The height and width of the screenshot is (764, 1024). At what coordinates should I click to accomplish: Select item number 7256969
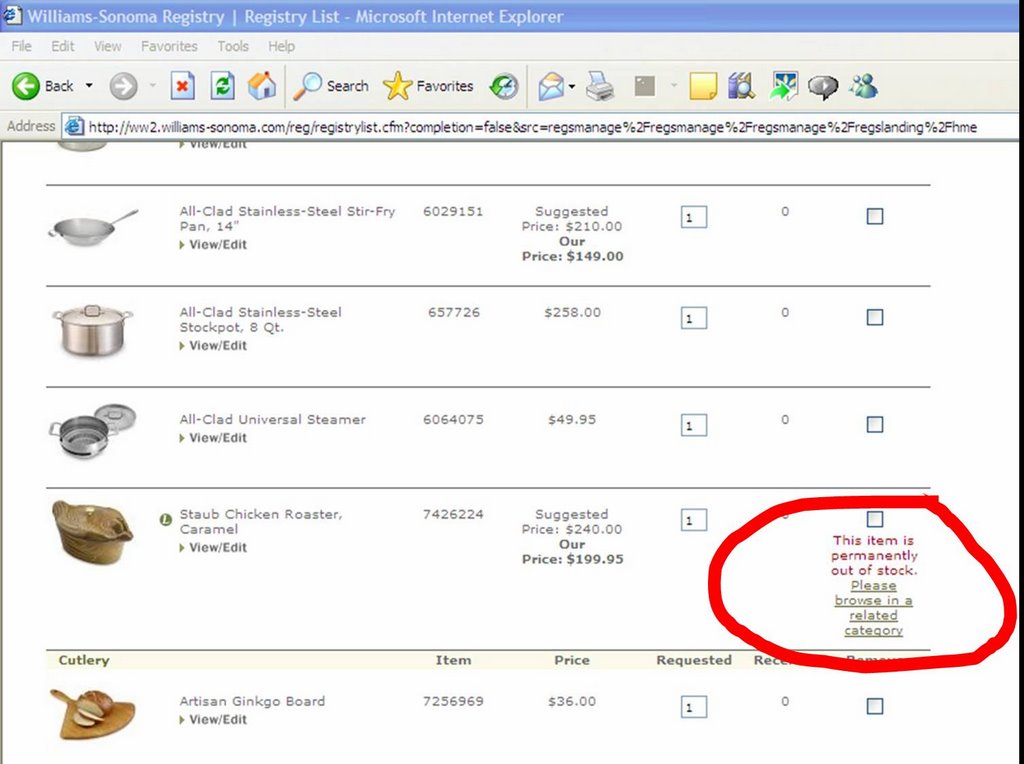pyautogui.click(x=453, y=701)
